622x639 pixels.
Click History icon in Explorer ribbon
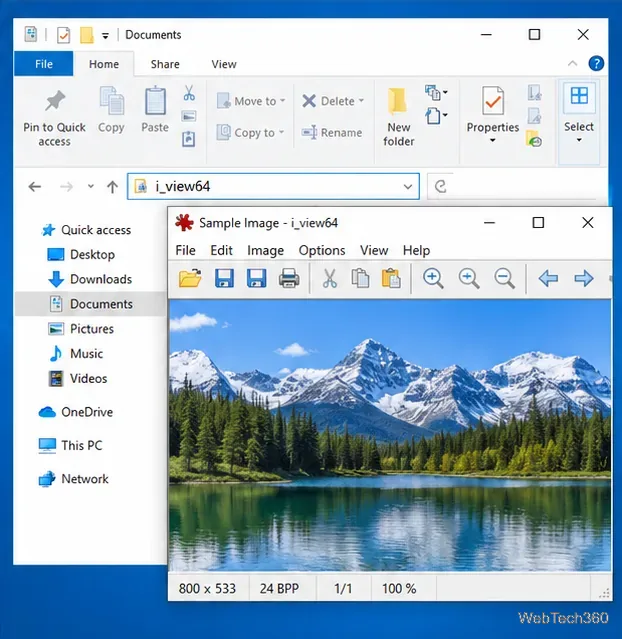coord(534,139)
